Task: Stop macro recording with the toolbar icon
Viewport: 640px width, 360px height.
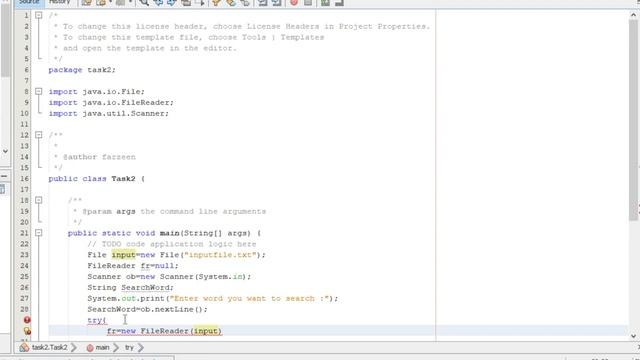Action: point(308,2)
